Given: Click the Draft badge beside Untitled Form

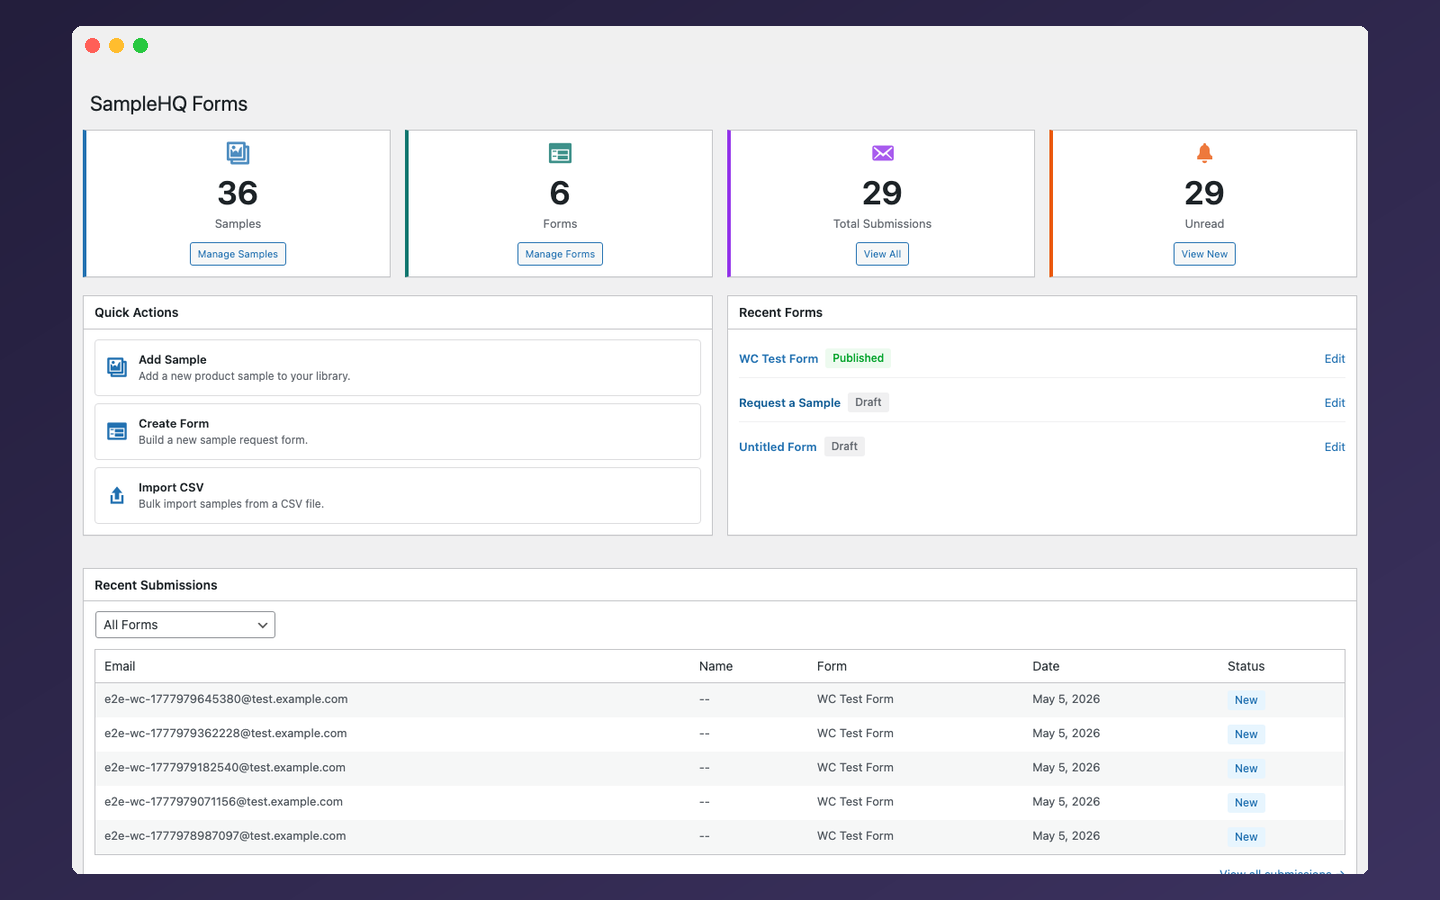Looking at the screenshot, I should point(844,446).
